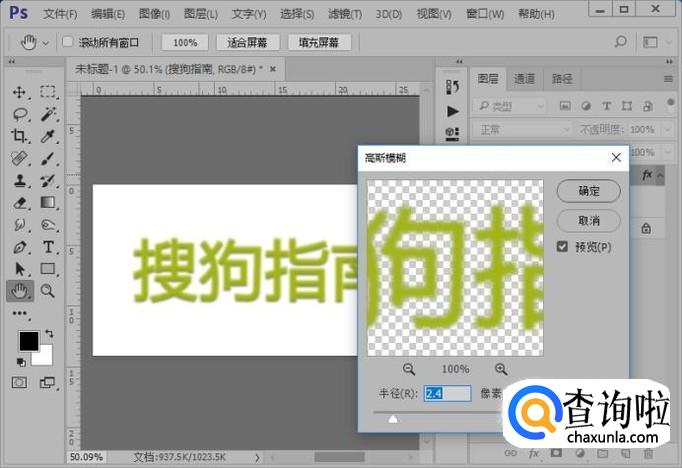The image size is (682, 468).
Task: Select the Hand tool in toolbox
Action: coord(20,291)
